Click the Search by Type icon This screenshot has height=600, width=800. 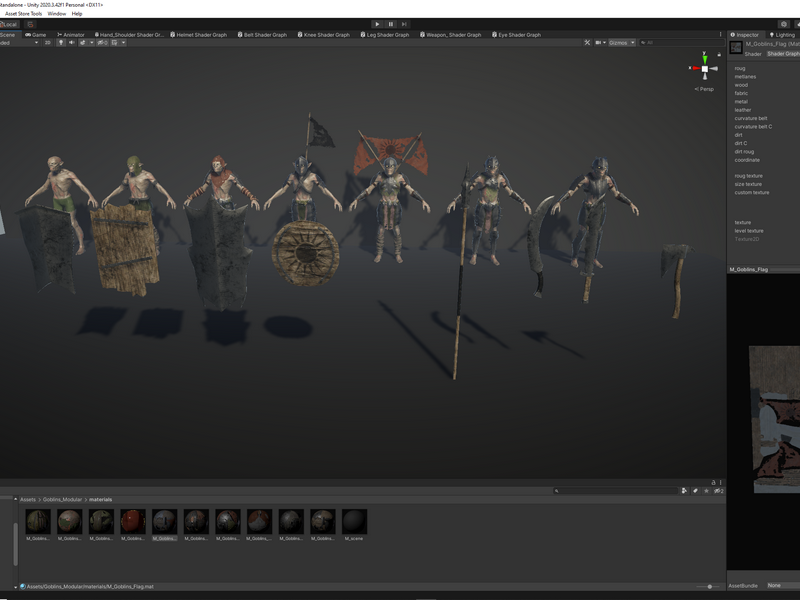684,491
